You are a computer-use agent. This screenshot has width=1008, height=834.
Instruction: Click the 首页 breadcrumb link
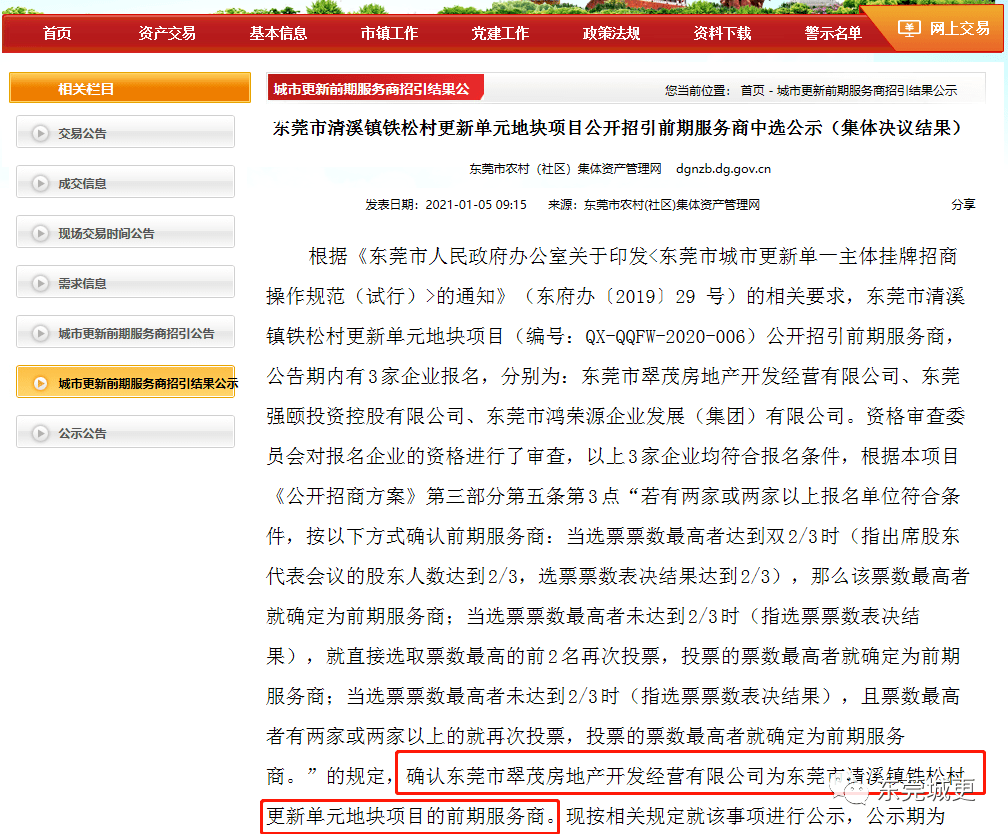(752, 90)
